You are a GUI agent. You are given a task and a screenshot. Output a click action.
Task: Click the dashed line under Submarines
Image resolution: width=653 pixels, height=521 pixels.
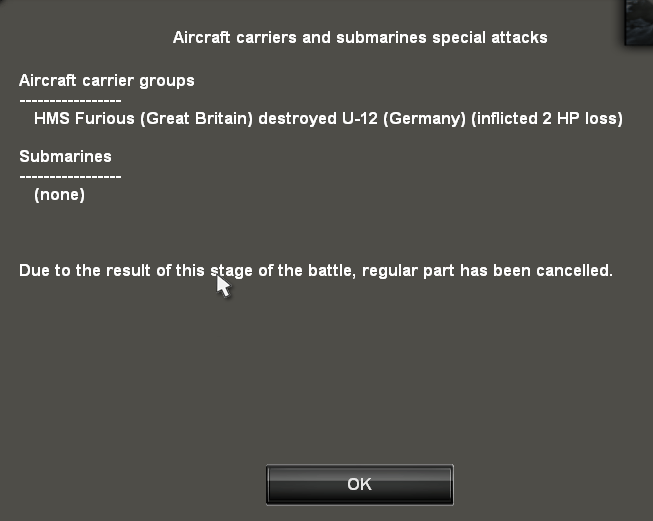70,176
